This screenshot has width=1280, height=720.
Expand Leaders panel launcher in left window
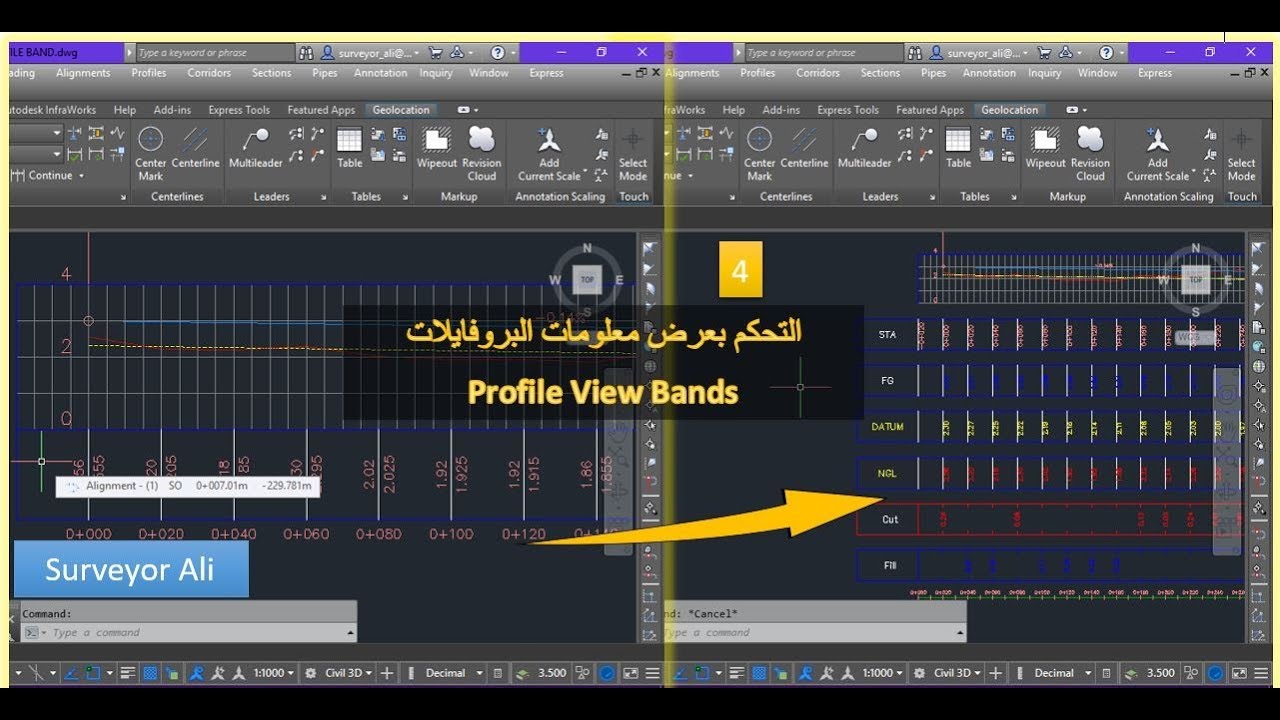[323, 197]
